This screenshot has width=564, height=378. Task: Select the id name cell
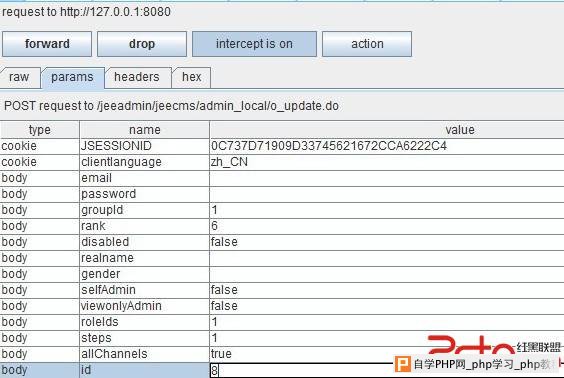point(144,370)
